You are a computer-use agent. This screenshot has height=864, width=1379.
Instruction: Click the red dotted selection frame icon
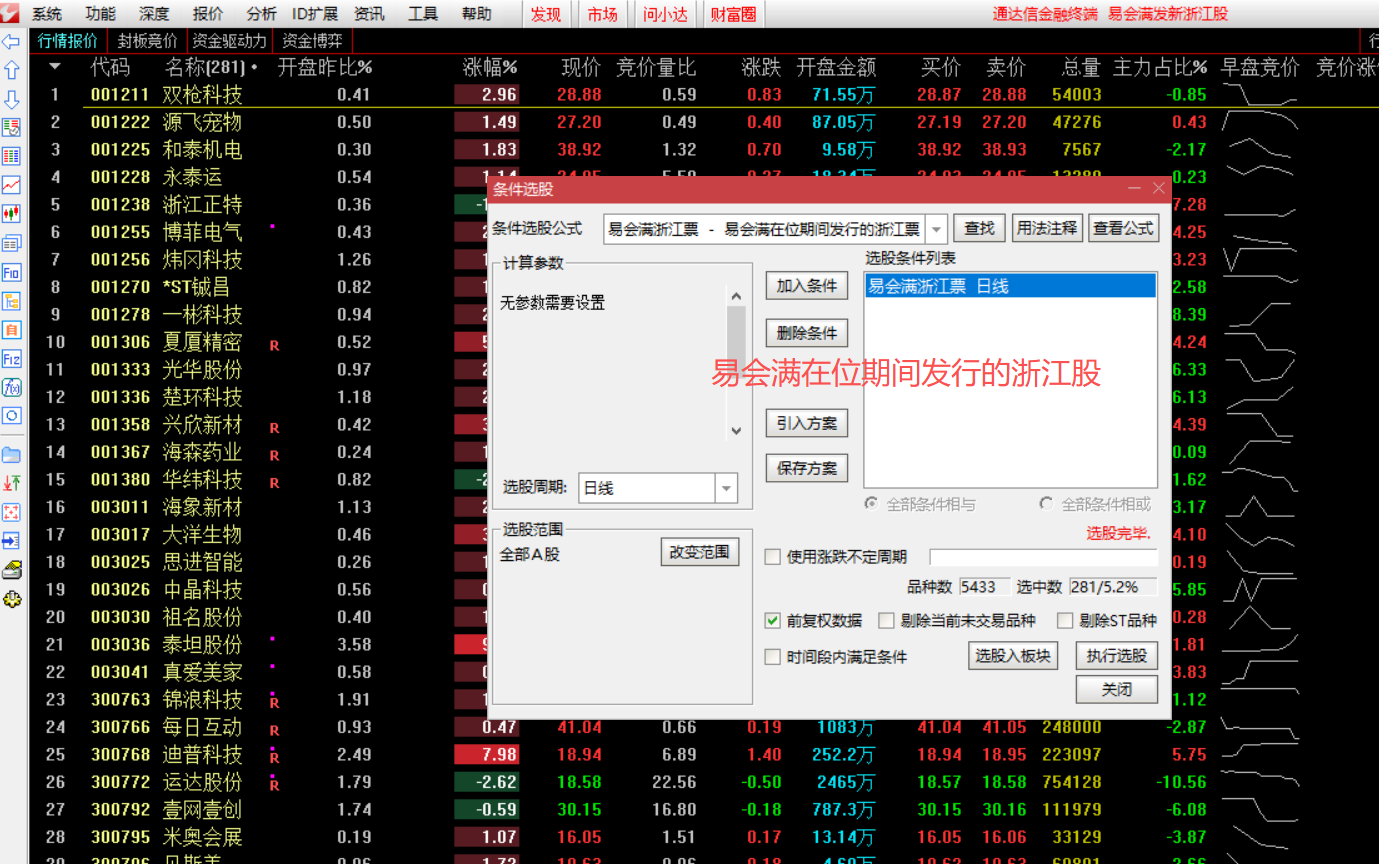coord(11,512)
